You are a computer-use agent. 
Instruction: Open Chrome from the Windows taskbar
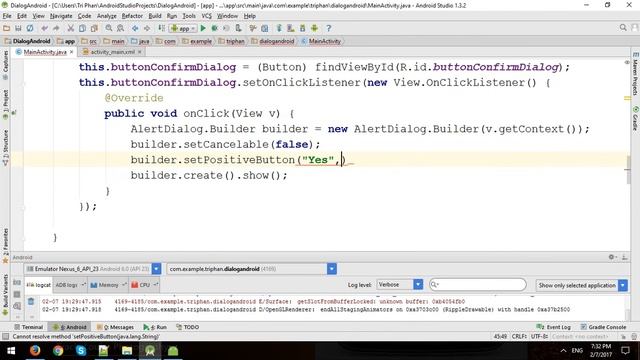click(58, 351)
